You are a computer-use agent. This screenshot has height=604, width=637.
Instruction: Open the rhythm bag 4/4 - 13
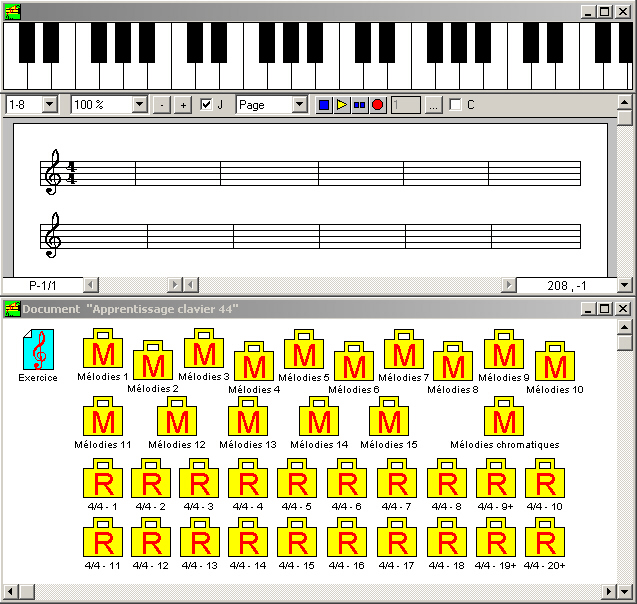200,537
